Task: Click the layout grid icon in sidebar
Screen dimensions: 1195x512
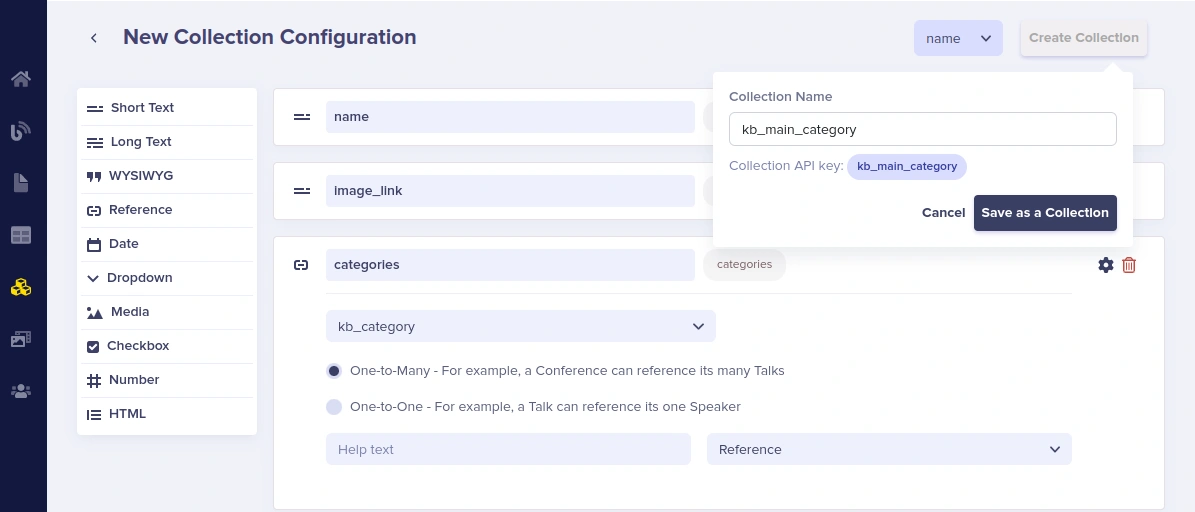Action: (x=21, y=236)
